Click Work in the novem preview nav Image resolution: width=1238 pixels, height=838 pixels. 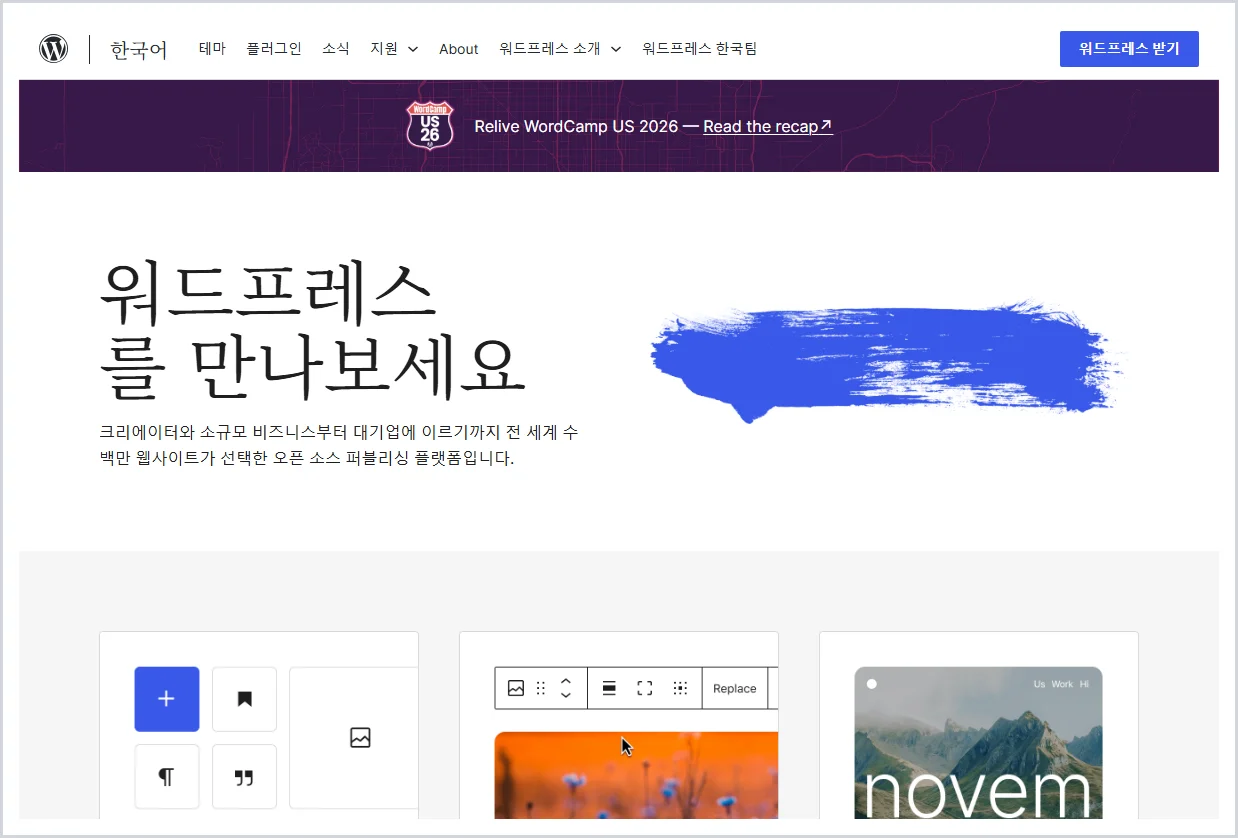coord(1062,684)
